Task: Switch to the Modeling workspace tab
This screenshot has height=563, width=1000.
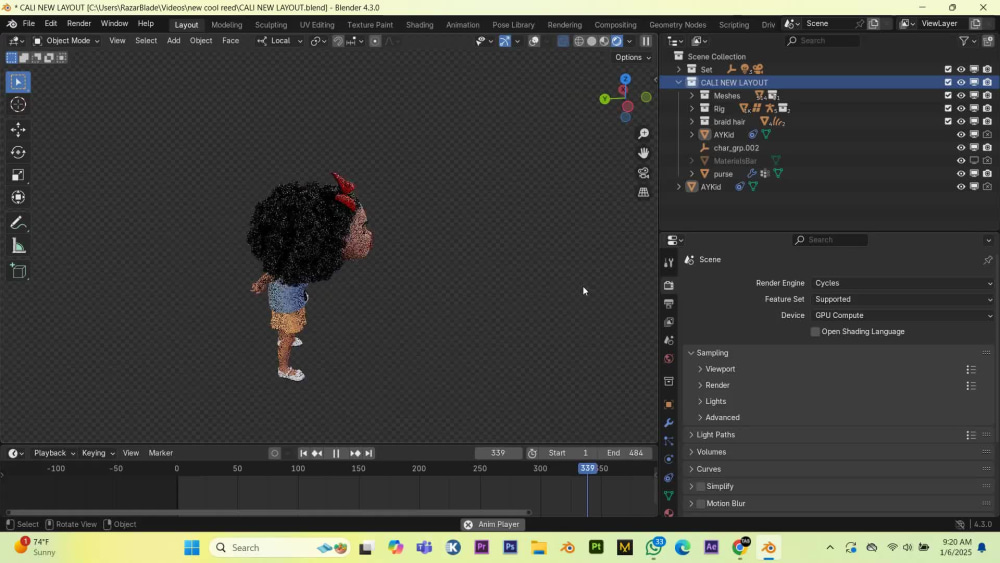Action: coord(226,25)
